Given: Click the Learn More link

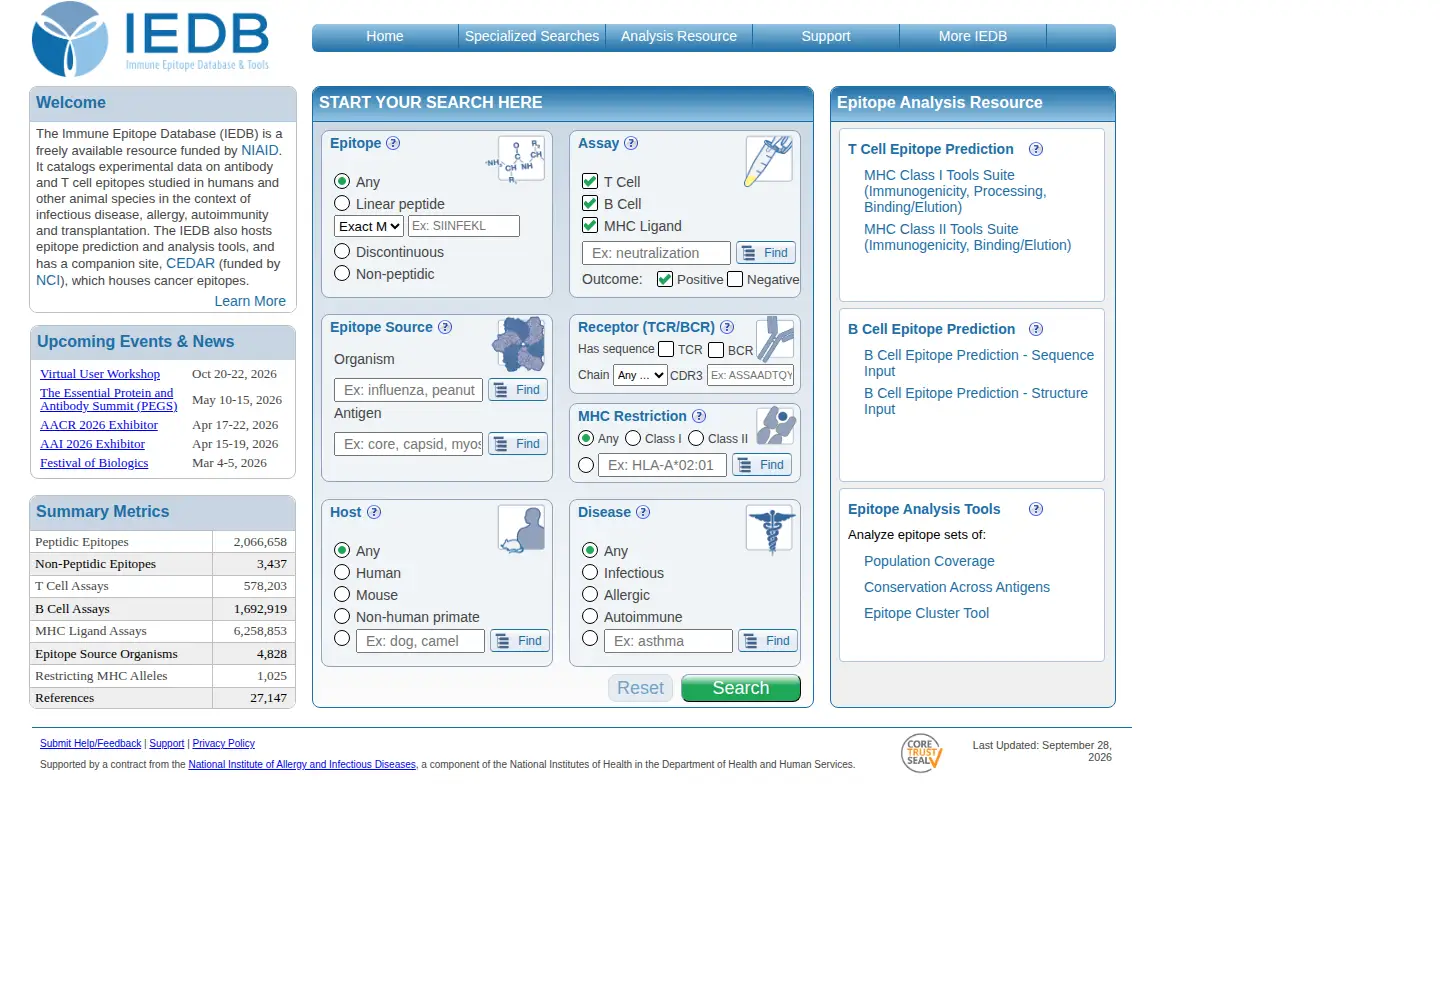Looking at the screenshot, I should pos(250,301).
